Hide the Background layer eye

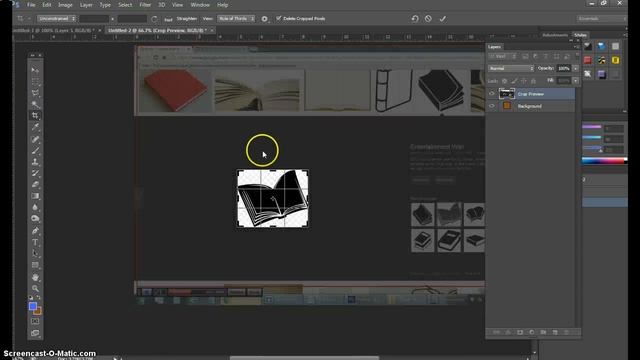(491, 106)
